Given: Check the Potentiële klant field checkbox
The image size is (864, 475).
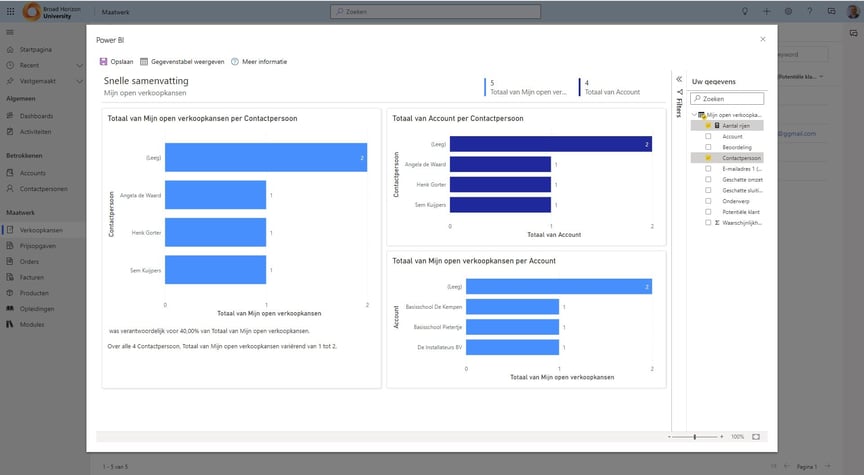Looking at the screenshot, I should 708,212.
